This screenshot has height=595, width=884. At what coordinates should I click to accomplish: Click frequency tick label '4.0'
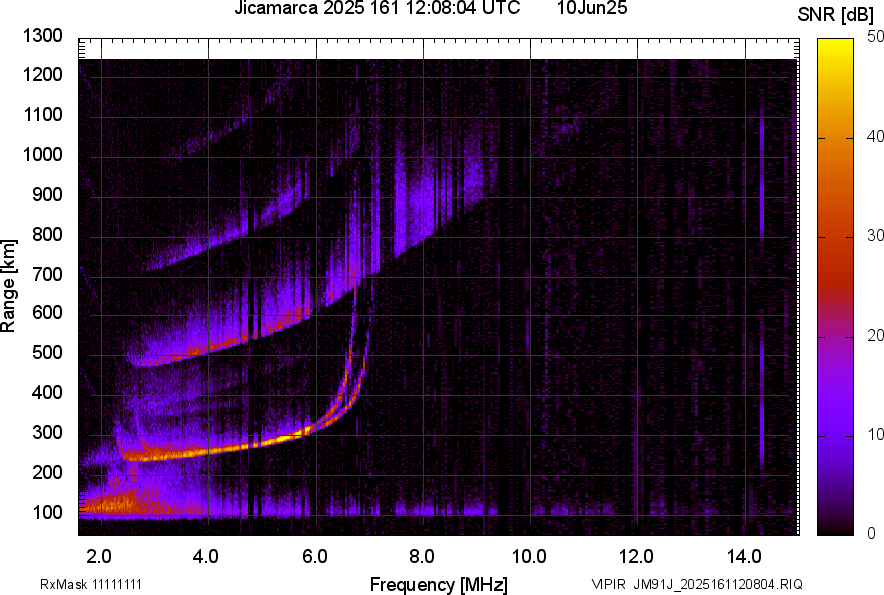206,557
